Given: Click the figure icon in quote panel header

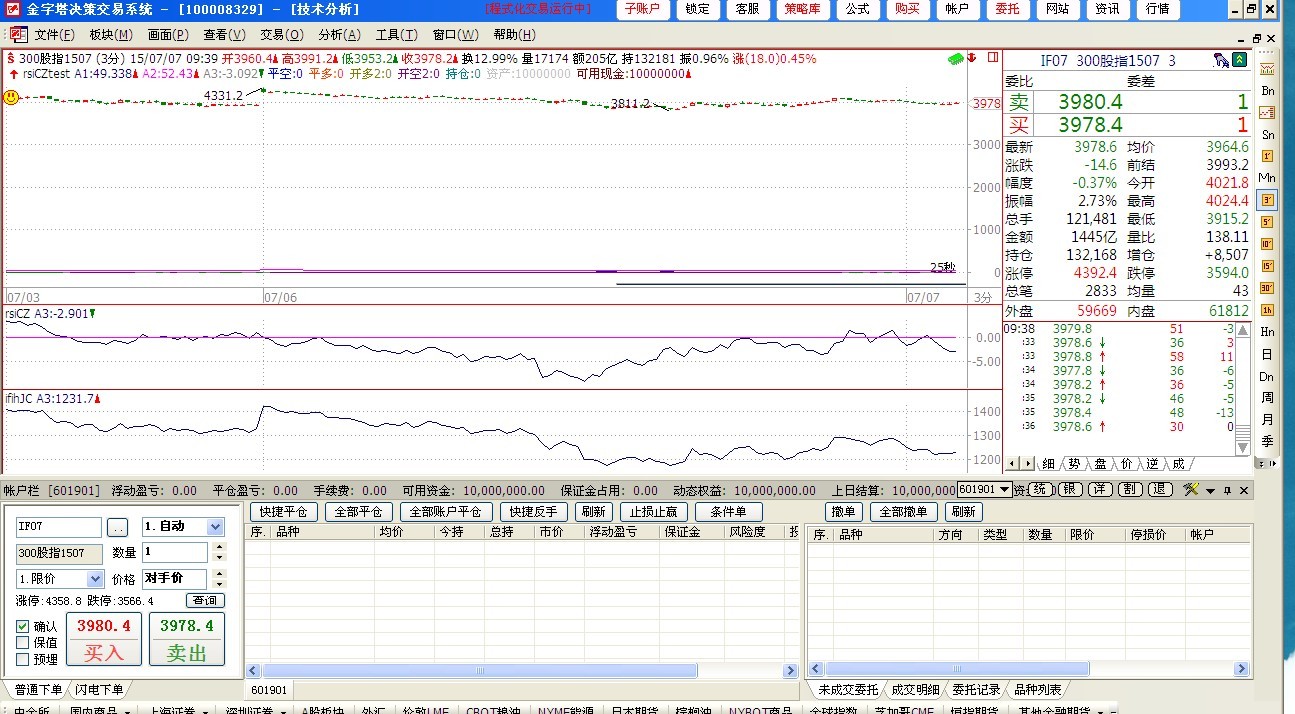Looking at the screenshot, I should pyautogui.click(x=1222, y=60).
